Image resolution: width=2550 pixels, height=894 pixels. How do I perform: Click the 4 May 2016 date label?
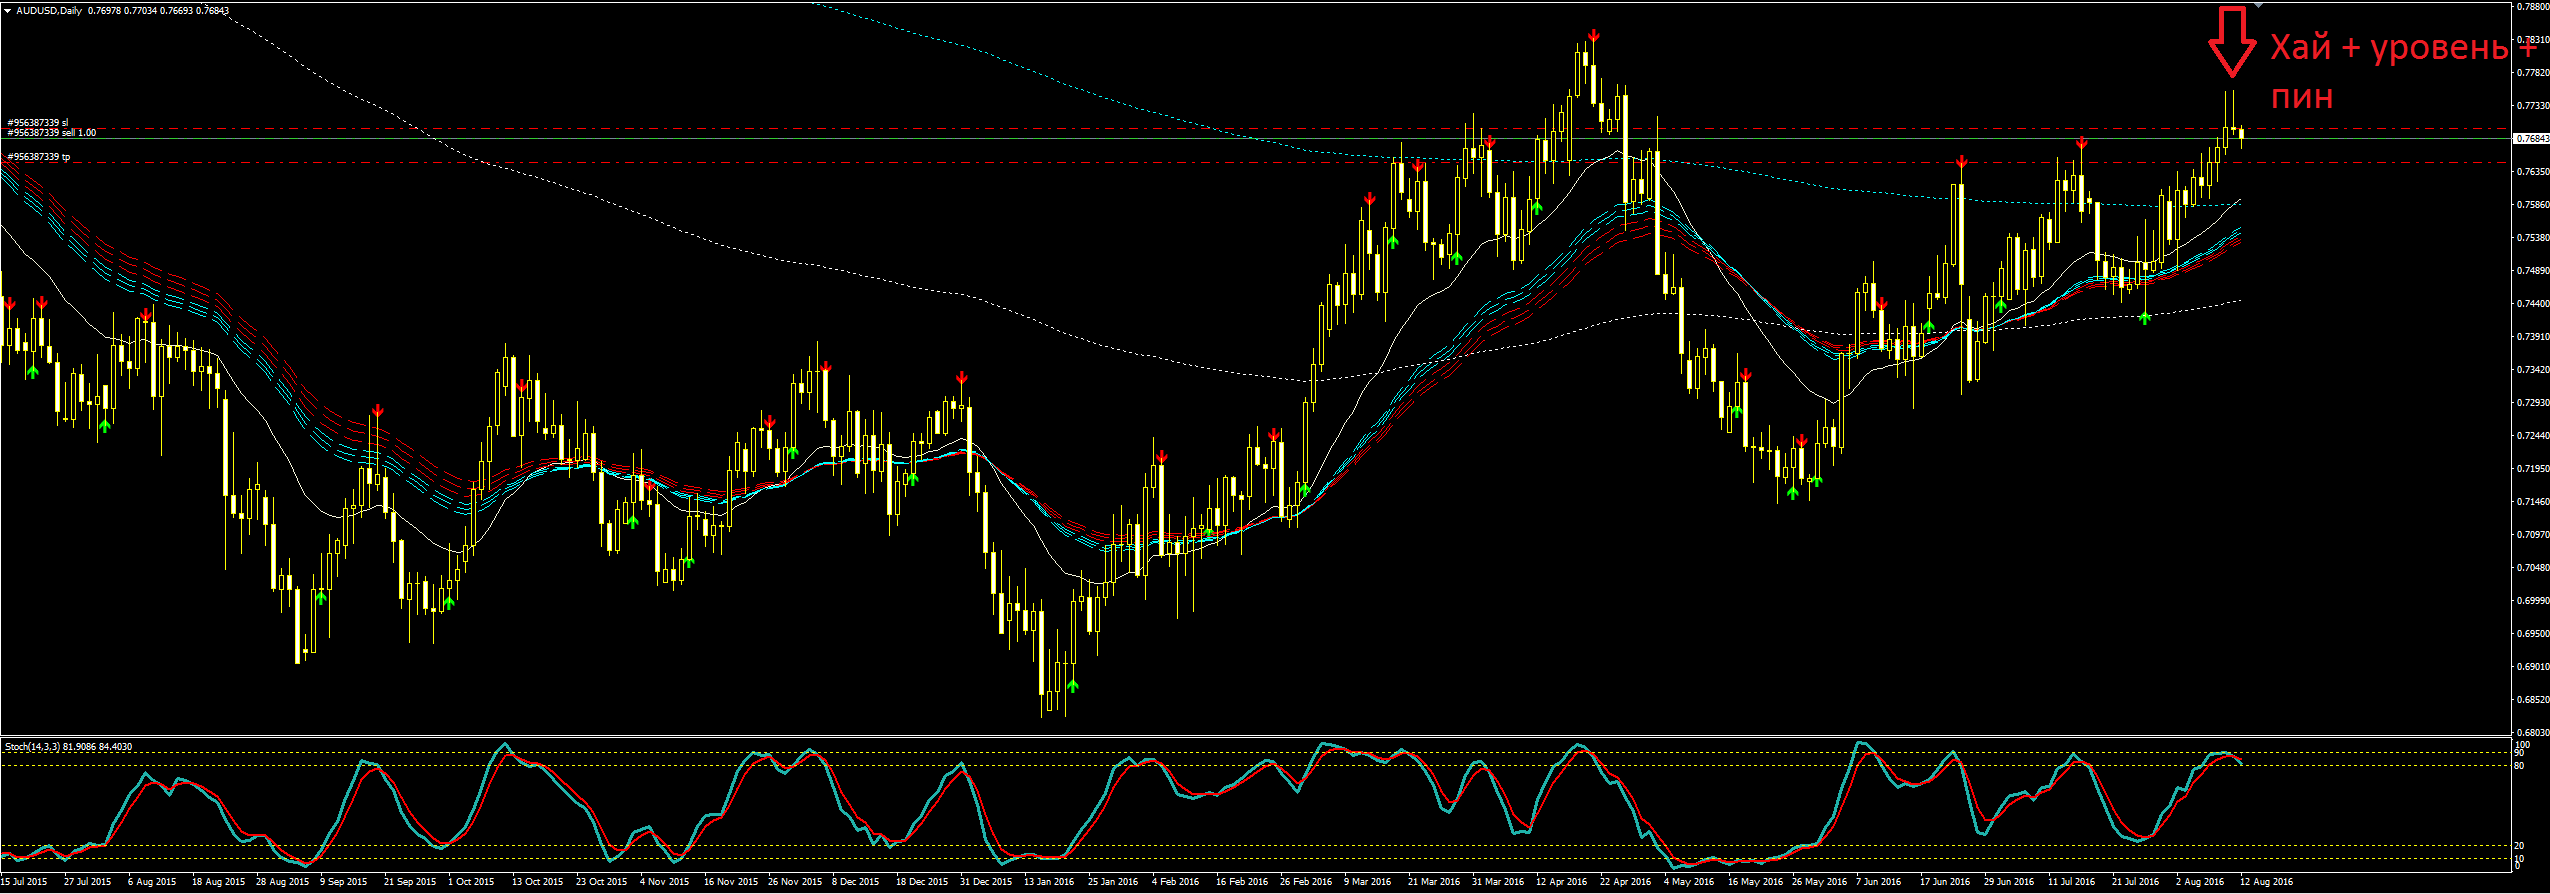coord(1689,882)
